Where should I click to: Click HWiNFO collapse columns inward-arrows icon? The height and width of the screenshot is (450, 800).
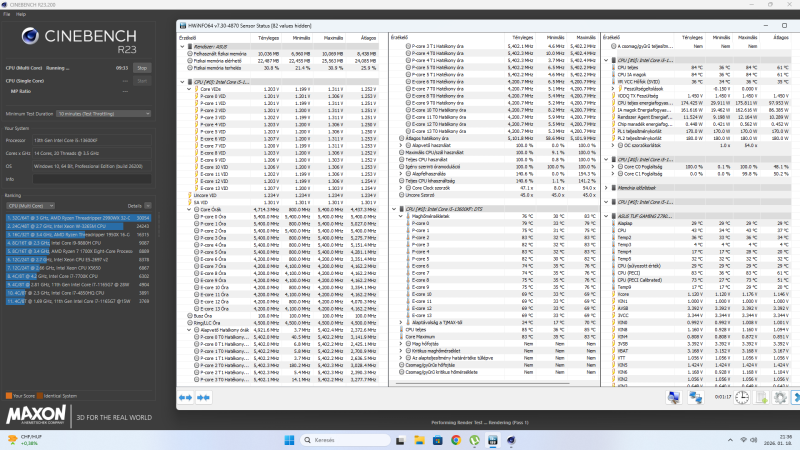204,397
